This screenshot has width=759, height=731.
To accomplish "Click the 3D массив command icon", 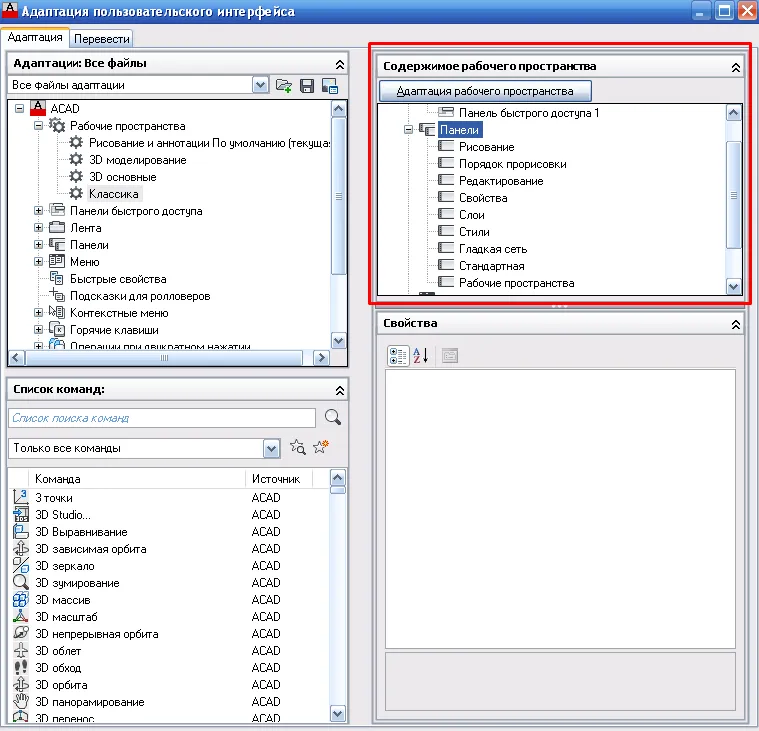I will click(x=20, y=599).
